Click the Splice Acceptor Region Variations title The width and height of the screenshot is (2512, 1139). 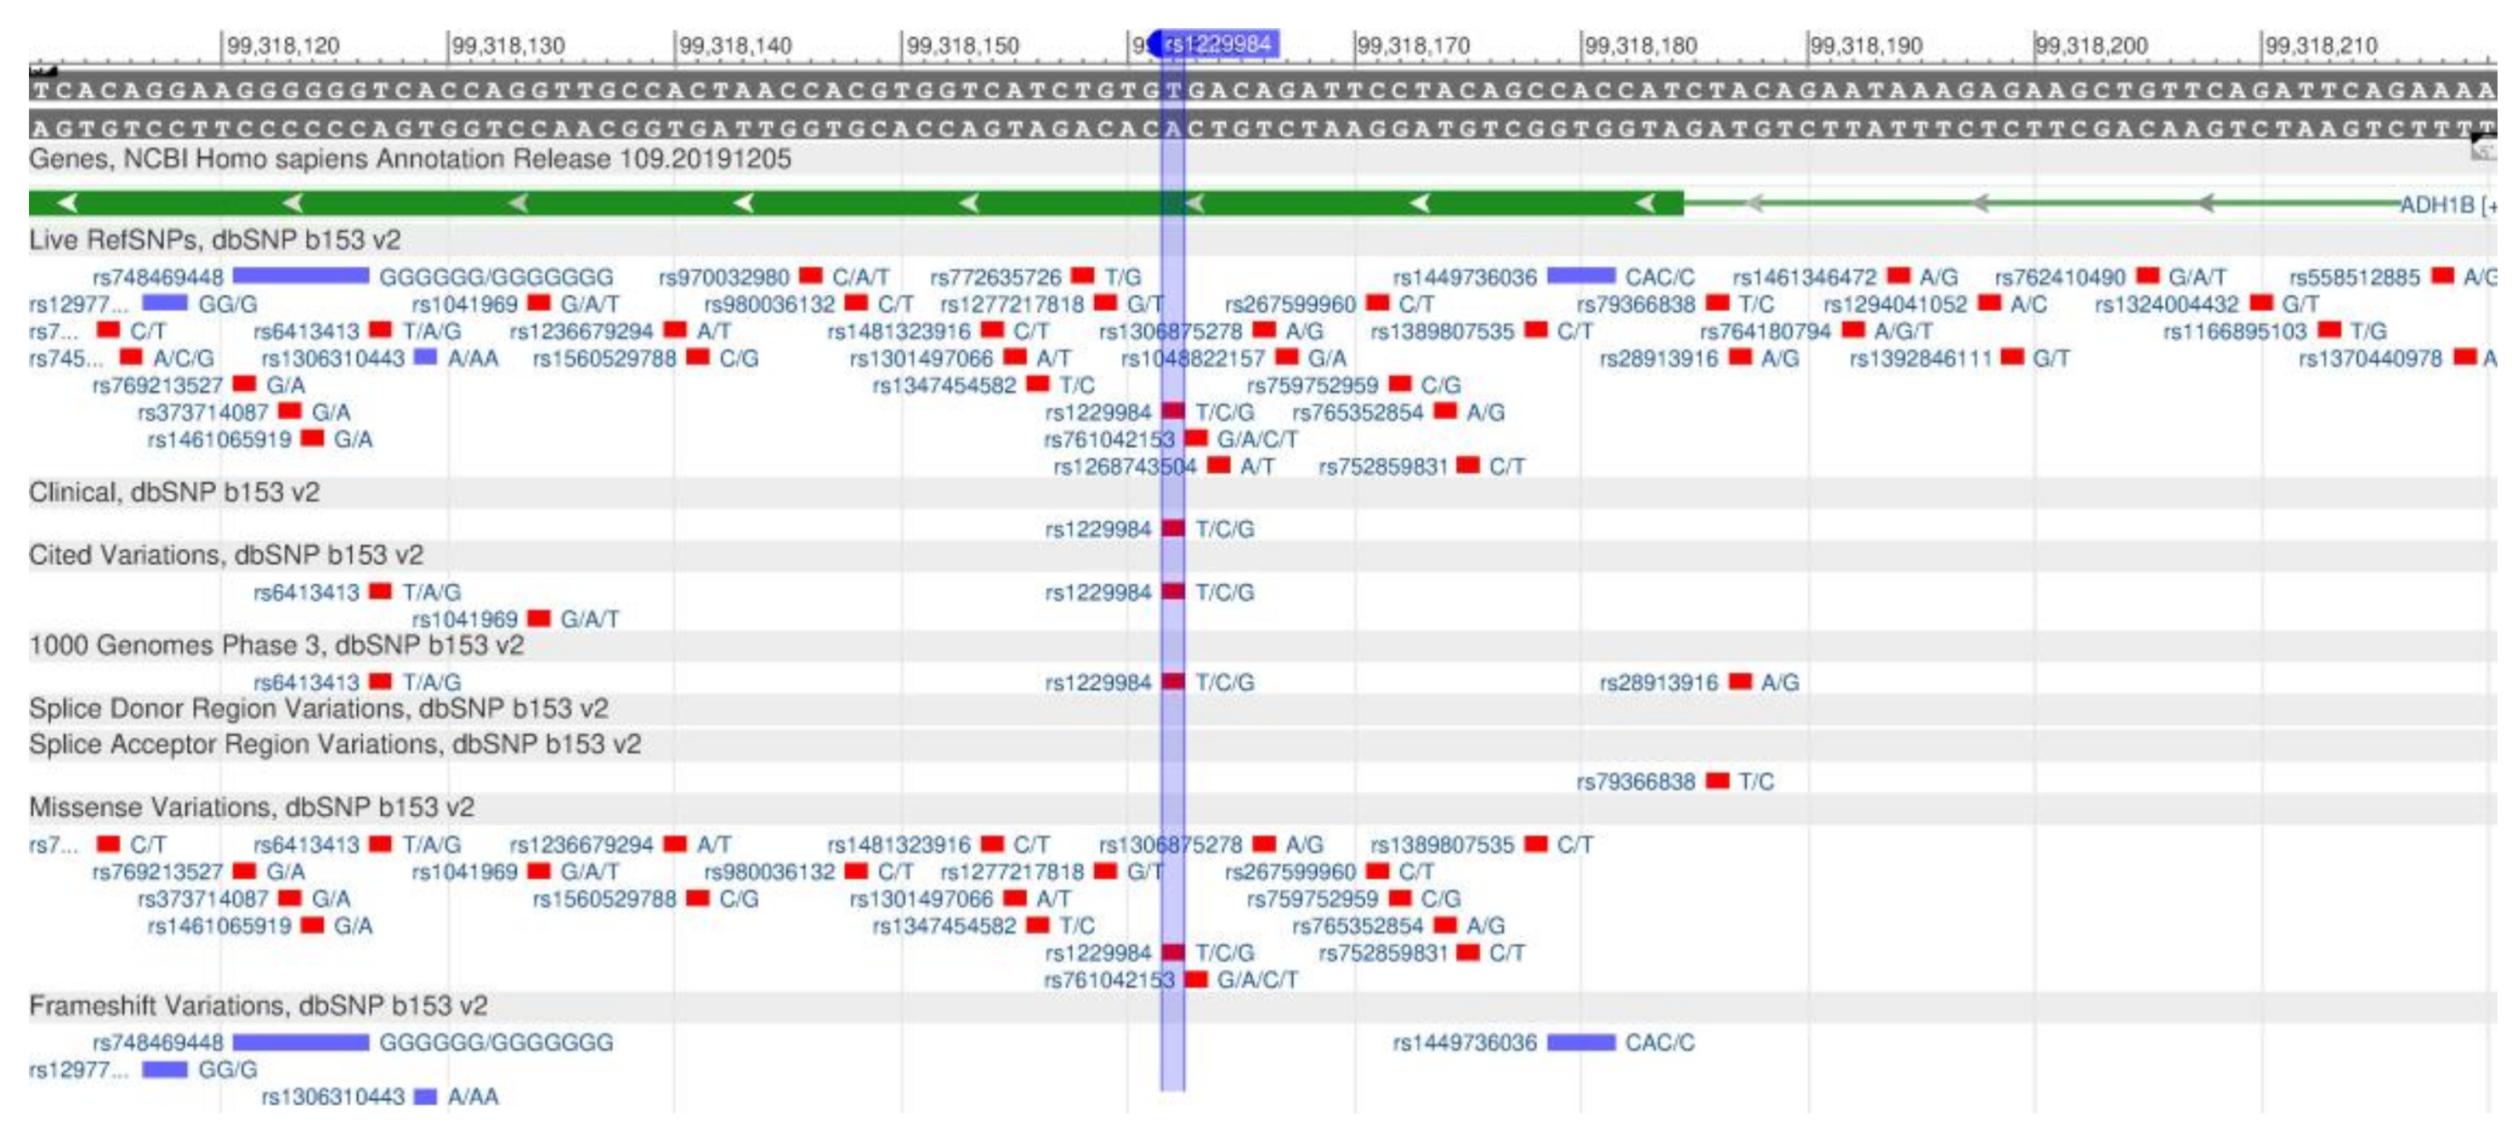coord(335,745)
